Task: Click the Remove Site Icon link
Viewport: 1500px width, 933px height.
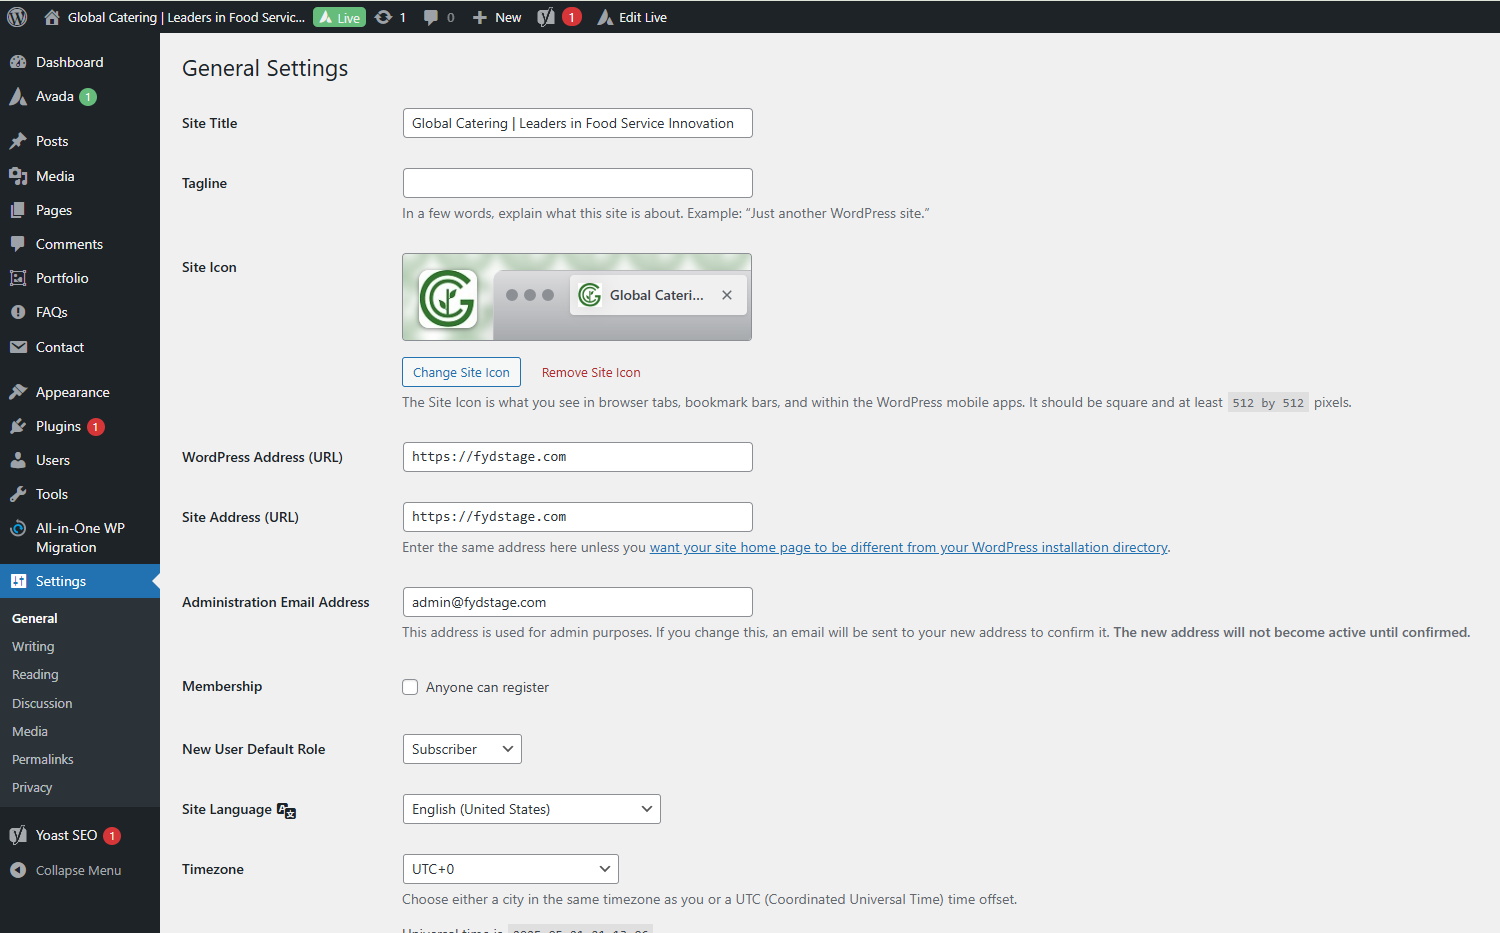Action: (x=591, y=372)
